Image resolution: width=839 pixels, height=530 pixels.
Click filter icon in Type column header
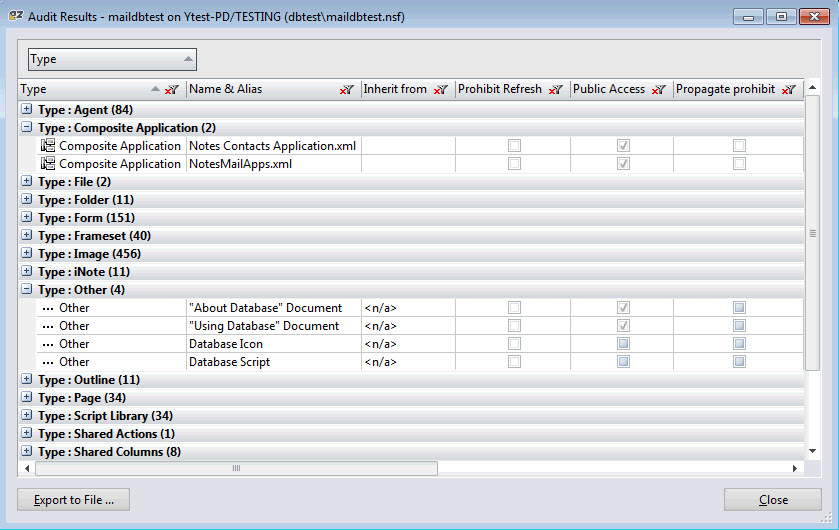click(x=172, y=90)
